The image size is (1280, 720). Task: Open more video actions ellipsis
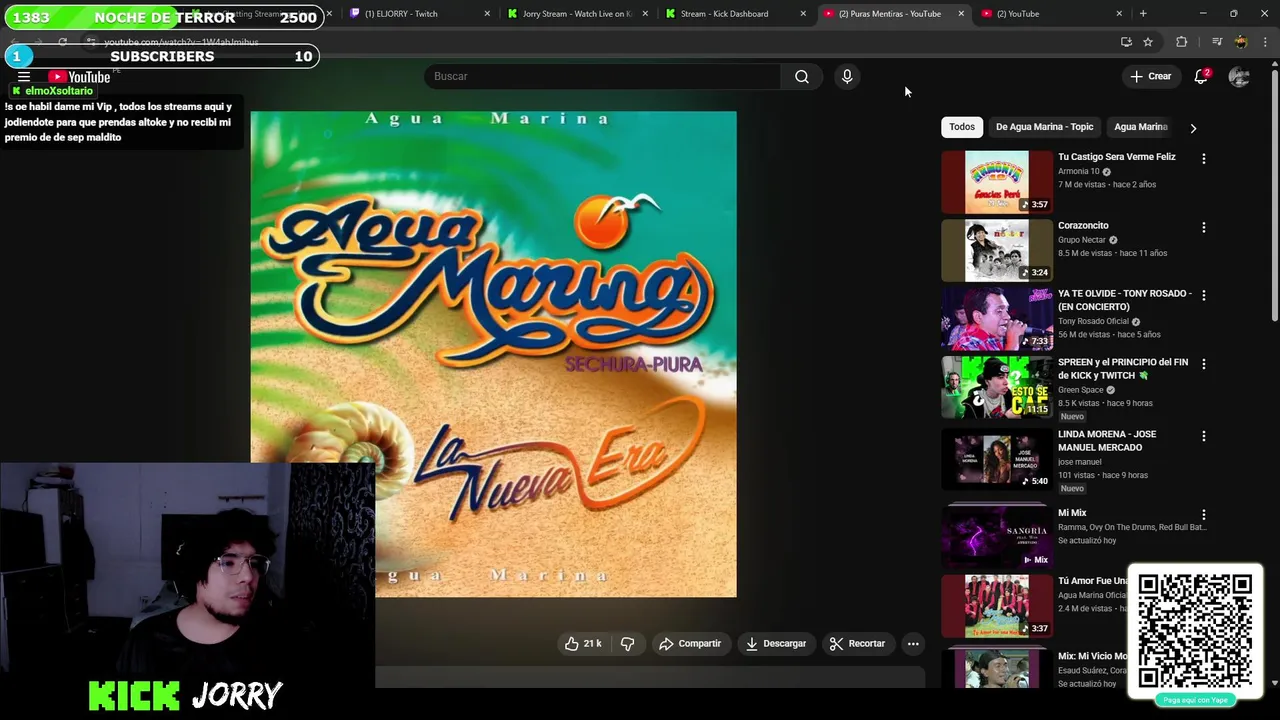[913, 644]
